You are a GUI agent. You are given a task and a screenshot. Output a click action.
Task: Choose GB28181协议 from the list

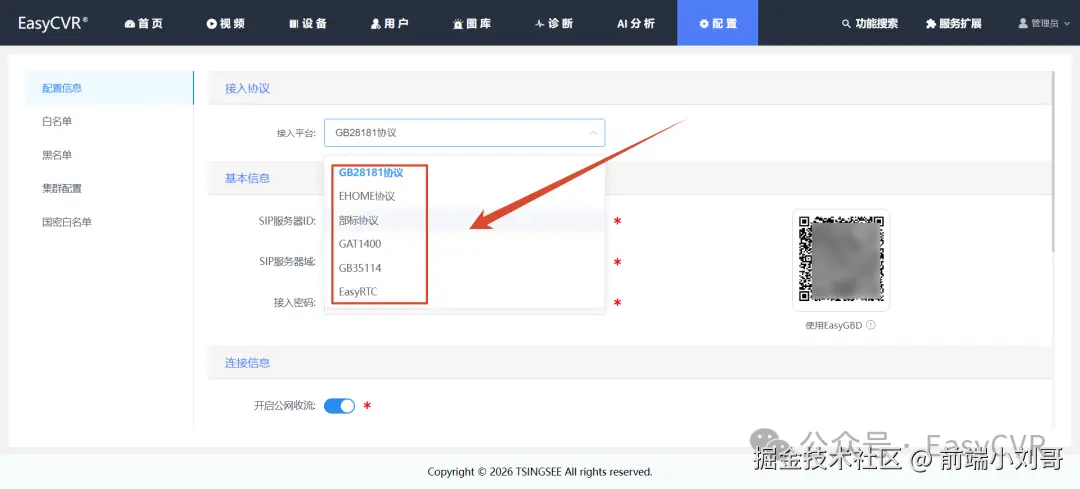click(x=464, y=172)
